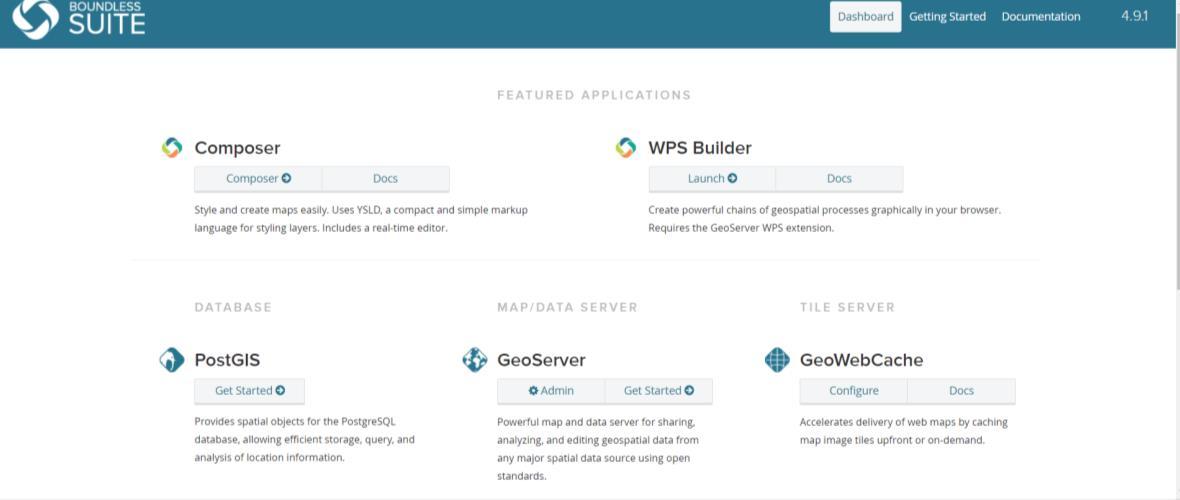Image resolution: width=1180 pixels, height=500 pixels.
Task: Click the Tile Server section label
Action: pyautogui.click(x=847, y=307)
